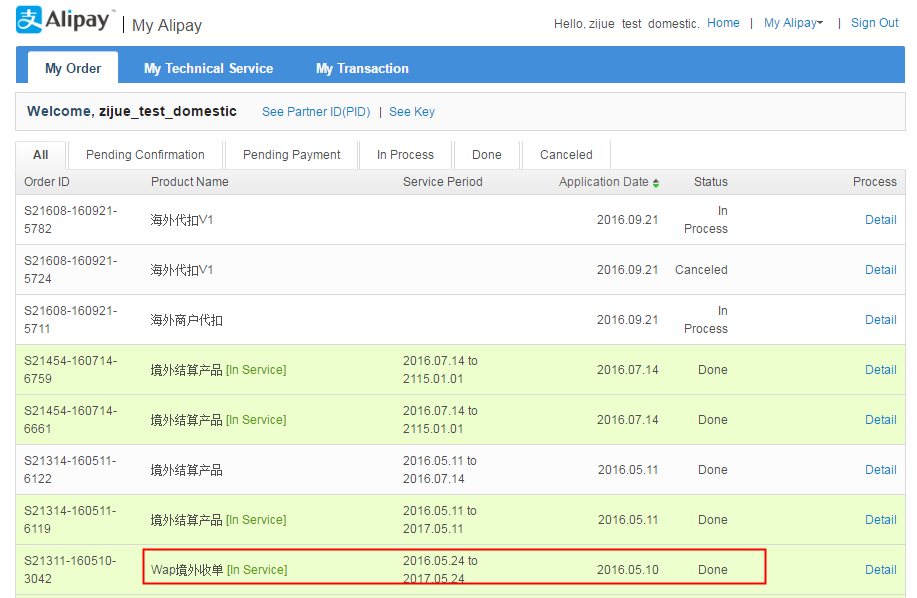
Task: Open My Transaction tab
Action: [x=362, y=68]
